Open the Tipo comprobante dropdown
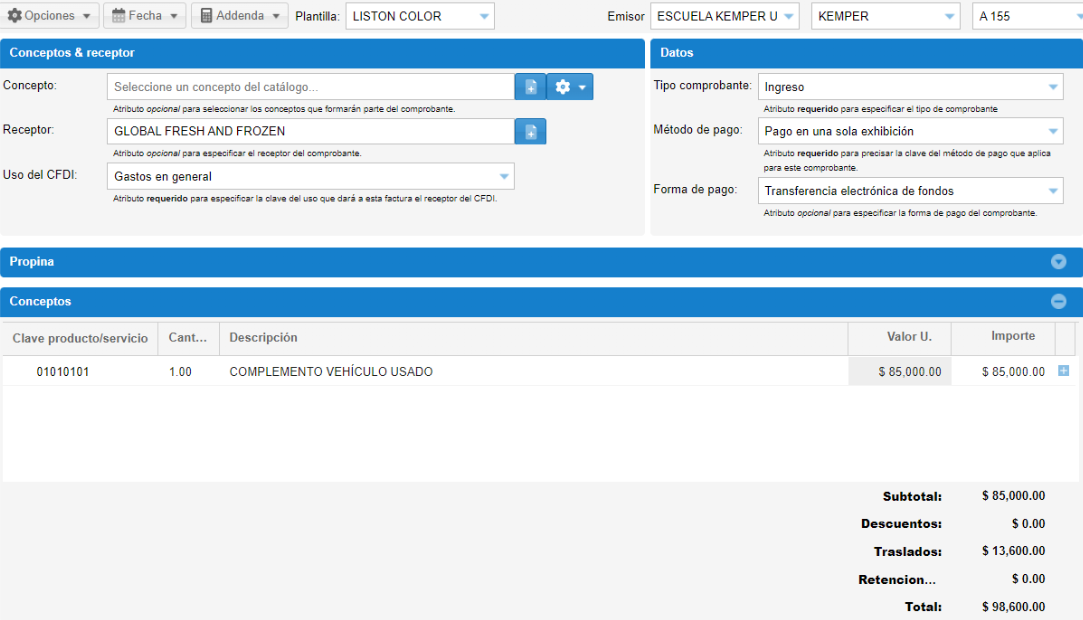 [x=910, y=87]
